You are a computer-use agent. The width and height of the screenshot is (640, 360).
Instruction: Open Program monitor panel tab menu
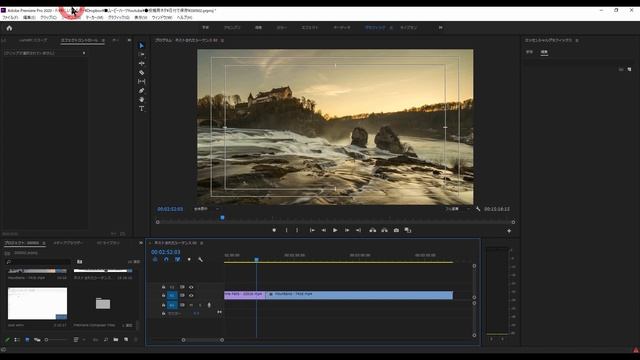[x=222, y=40]
